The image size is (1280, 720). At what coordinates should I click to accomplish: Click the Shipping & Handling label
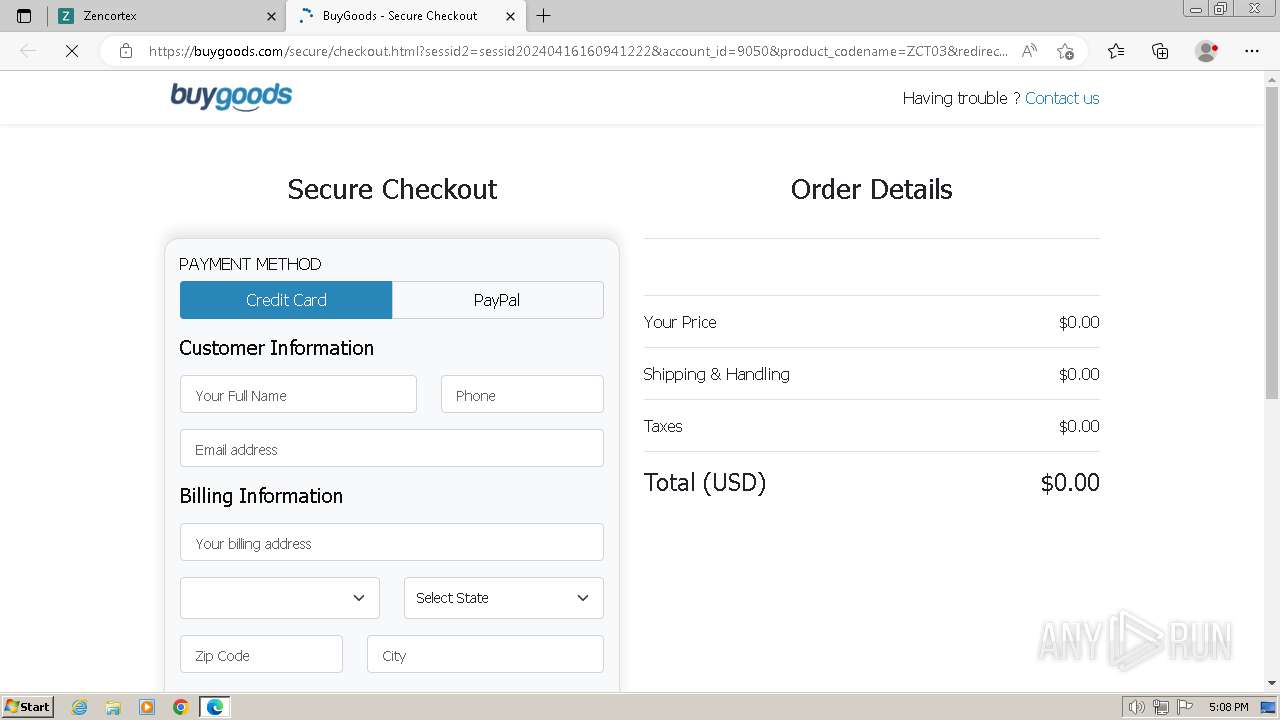716,374
